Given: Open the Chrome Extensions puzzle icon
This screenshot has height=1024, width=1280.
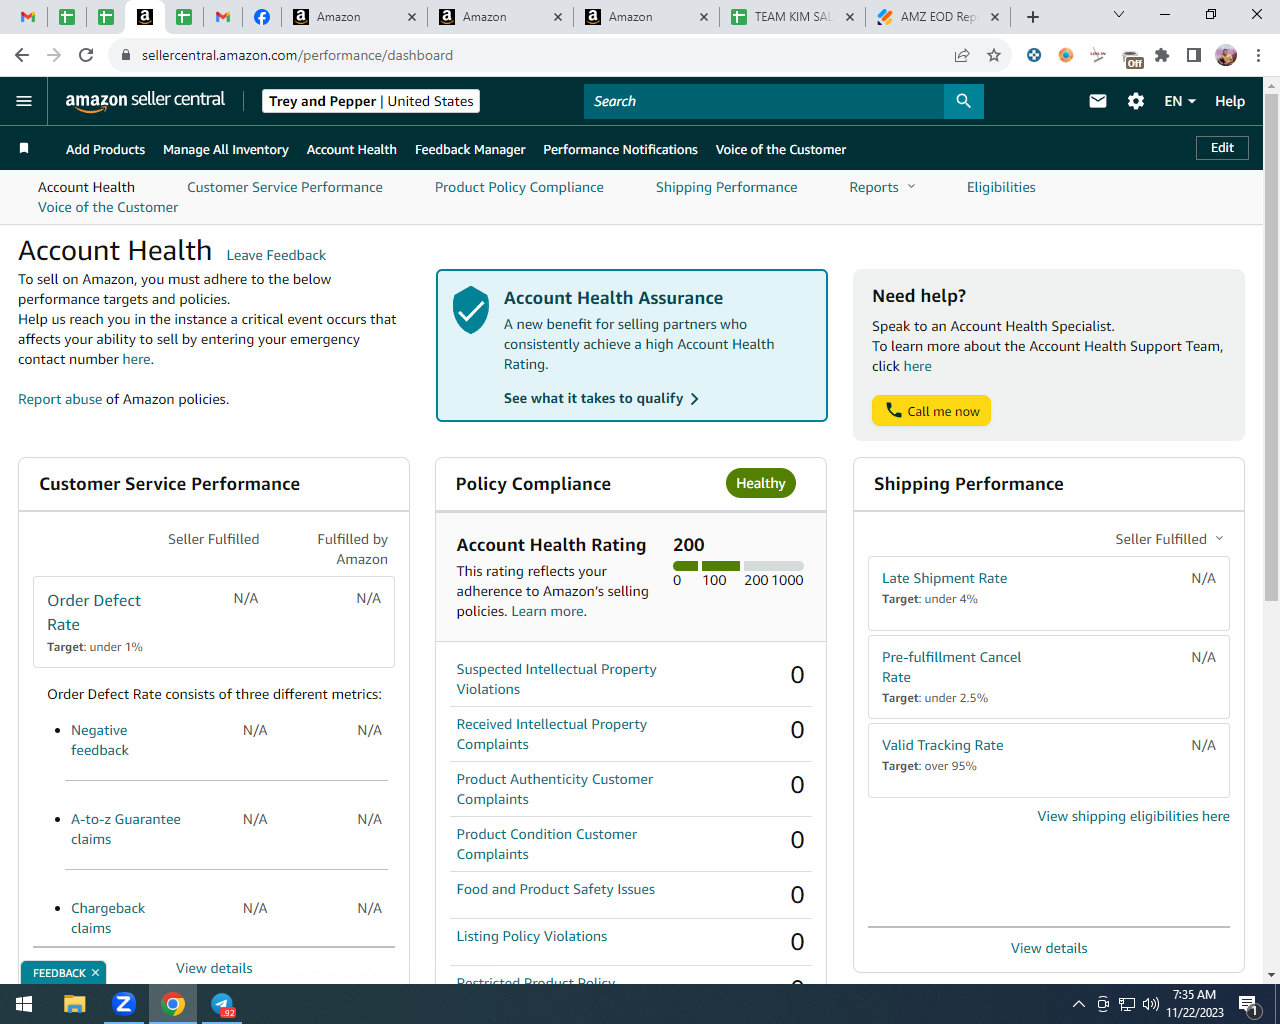Looking at the screenshot, I should (x=1162, y=55).
